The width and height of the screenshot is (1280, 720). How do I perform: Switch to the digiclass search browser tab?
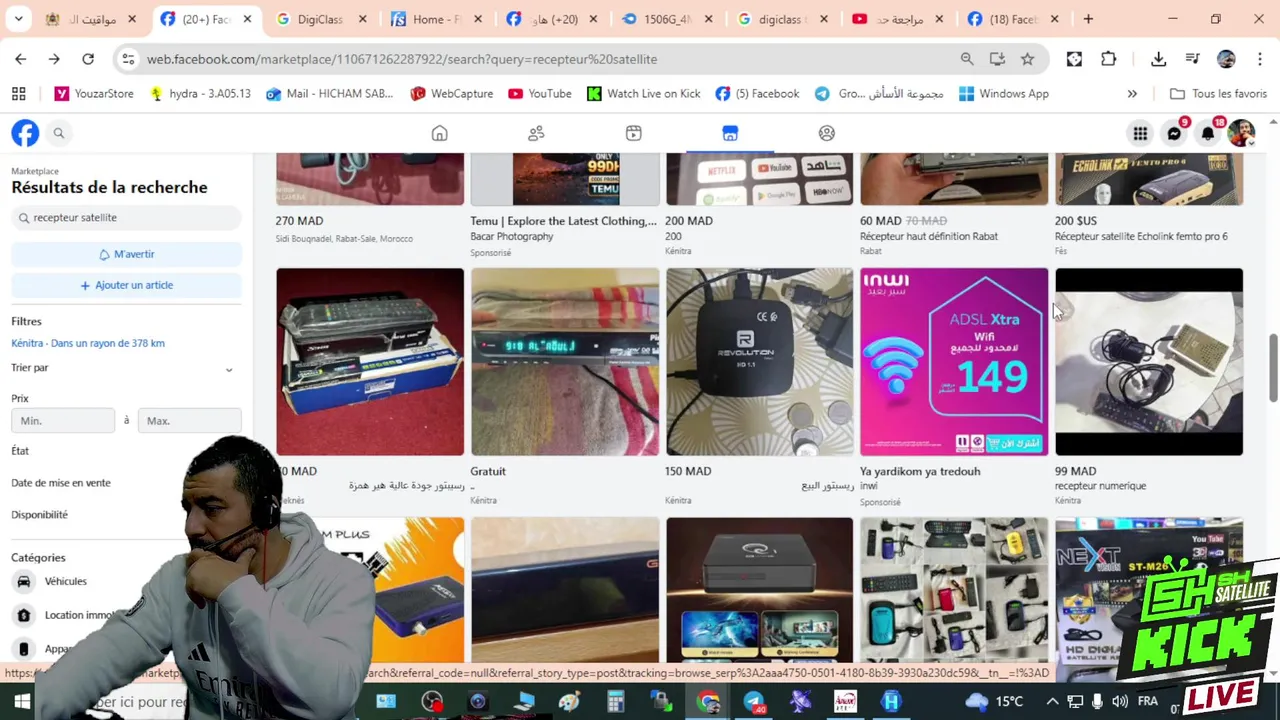pos(784,19)
